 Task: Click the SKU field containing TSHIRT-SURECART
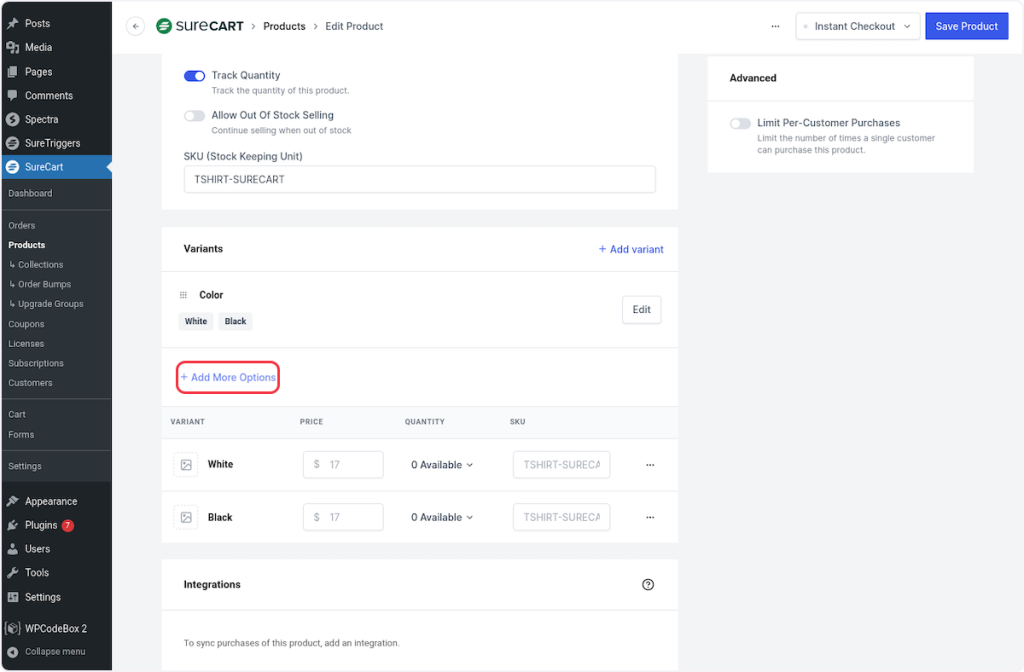419,179
